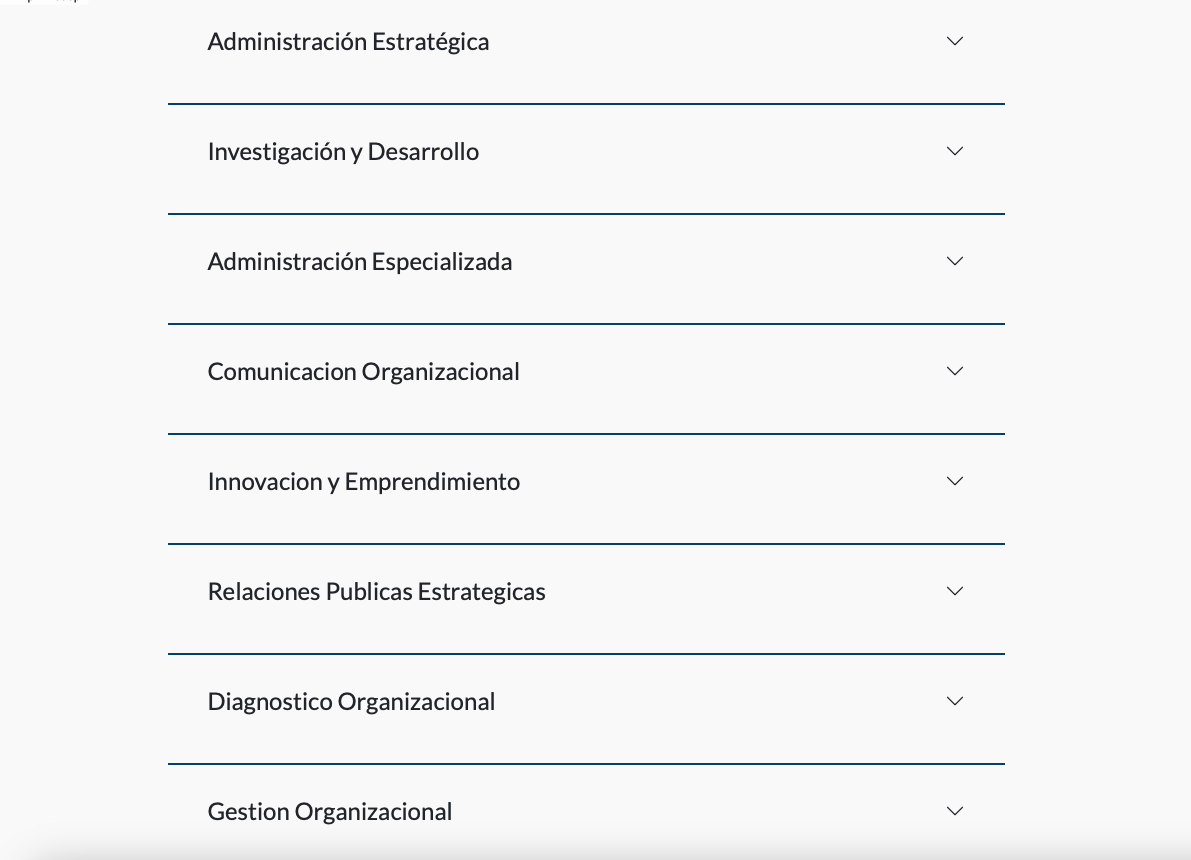Expand Gestion Organizacional with the chevron
1191x860 pixels.
tap(955, 811)
